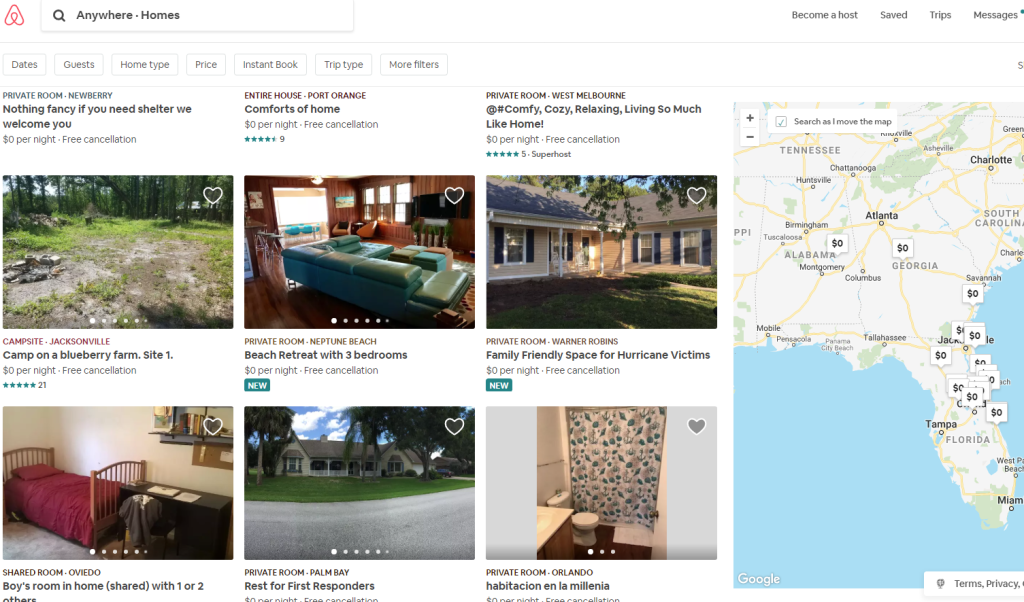
Task: Open the Dates filter
Action: click(x=25, y=65)
